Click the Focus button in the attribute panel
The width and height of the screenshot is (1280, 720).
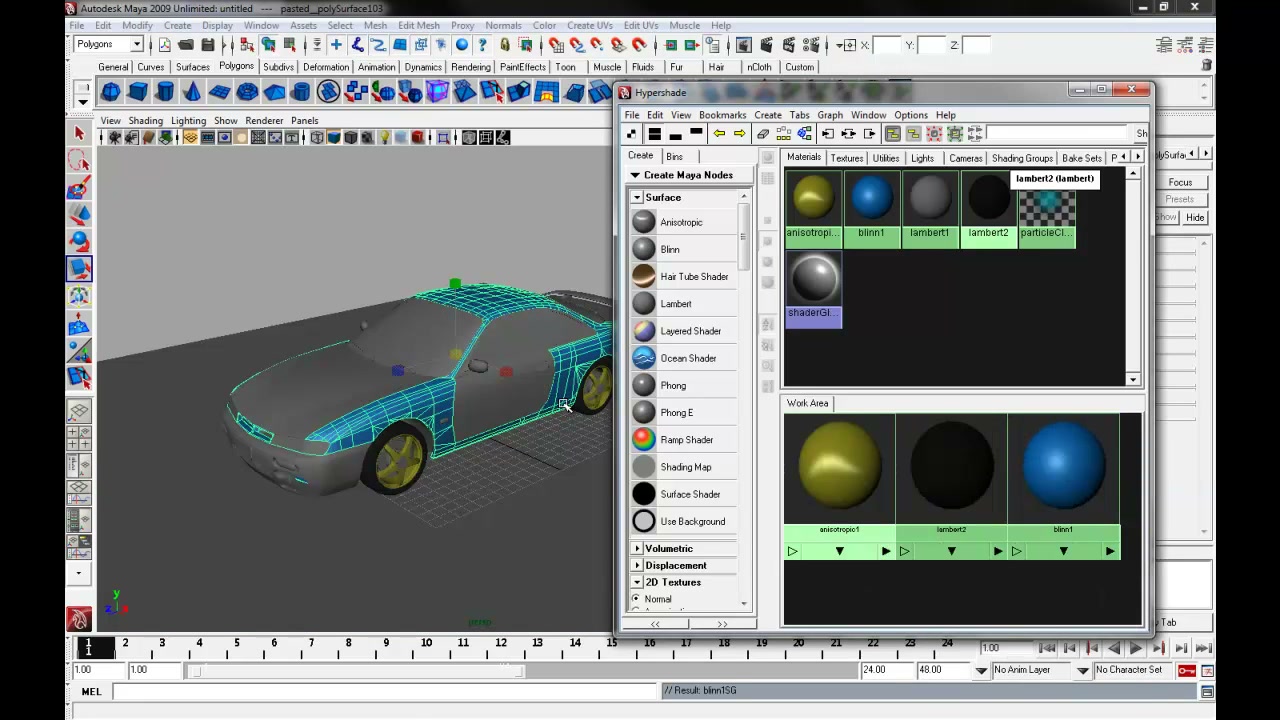tap(1180, 182)
